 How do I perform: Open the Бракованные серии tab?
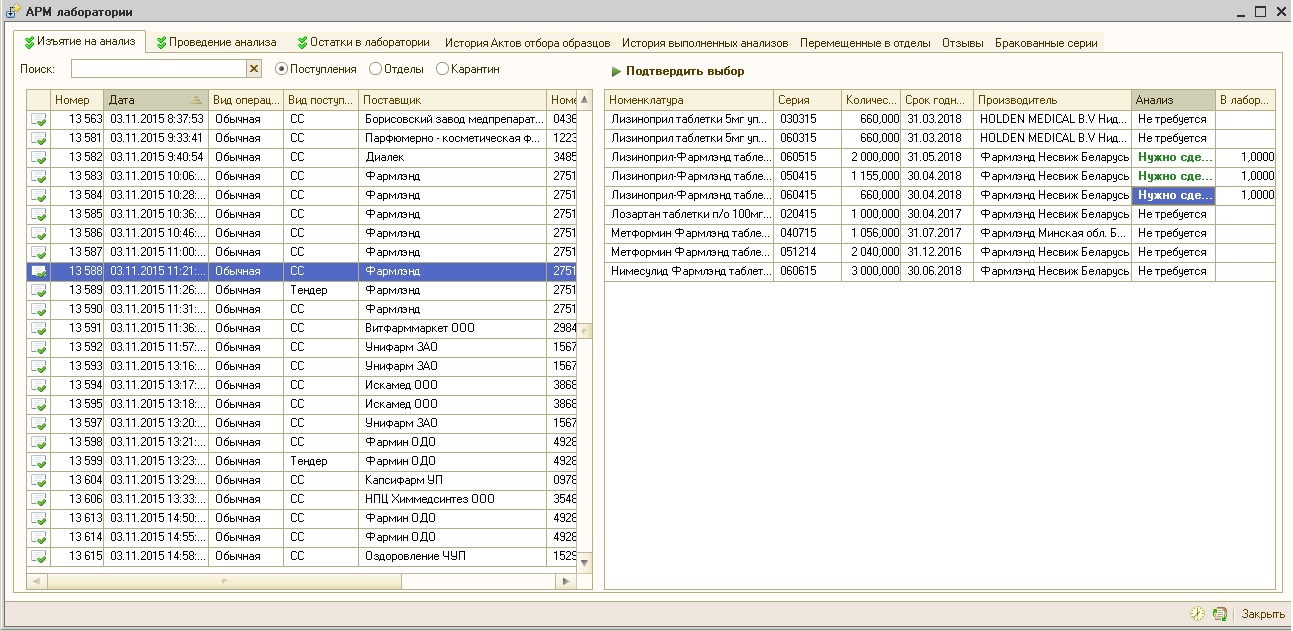click(1047, 43)
